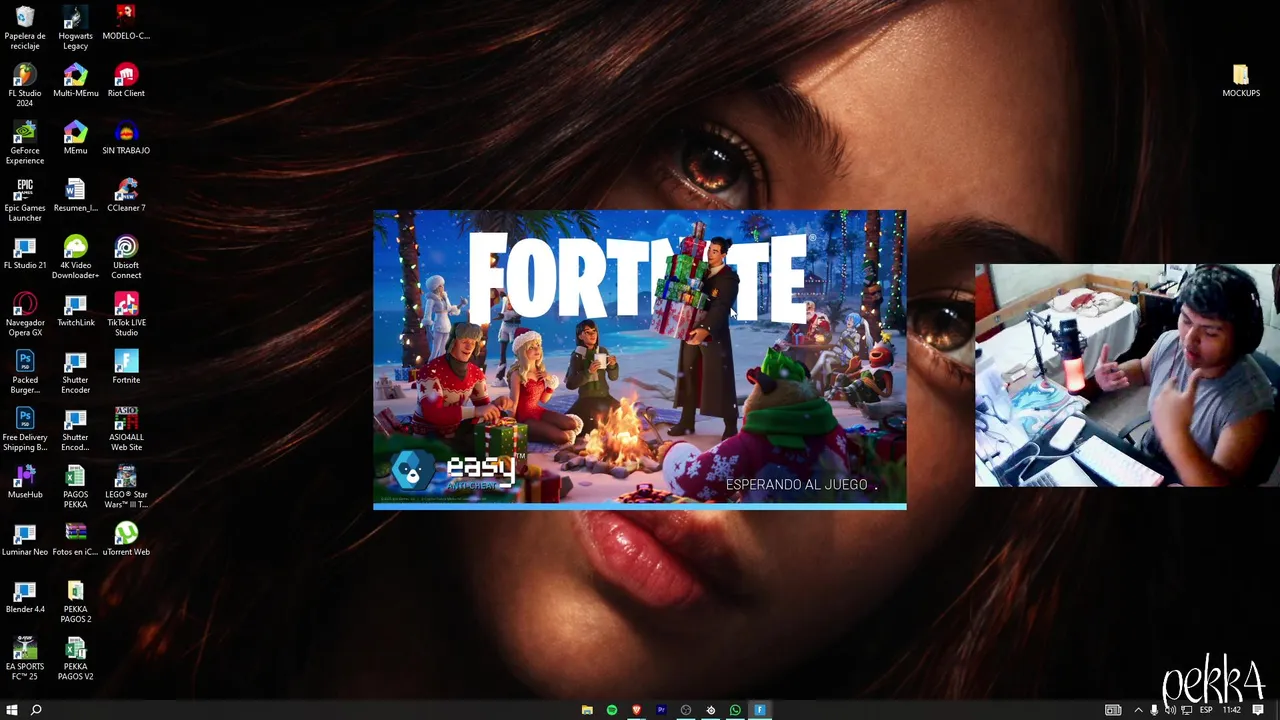Select the TwitchLink desktop shortcut
The width and height of the screenshot is (1280, 720).
pos(75,309)
